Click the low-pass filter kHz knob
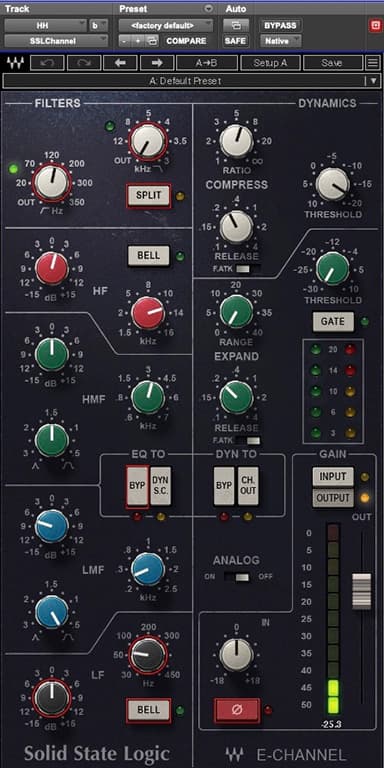The width and height of the screenshot is (384, 768). click(147, 142)
